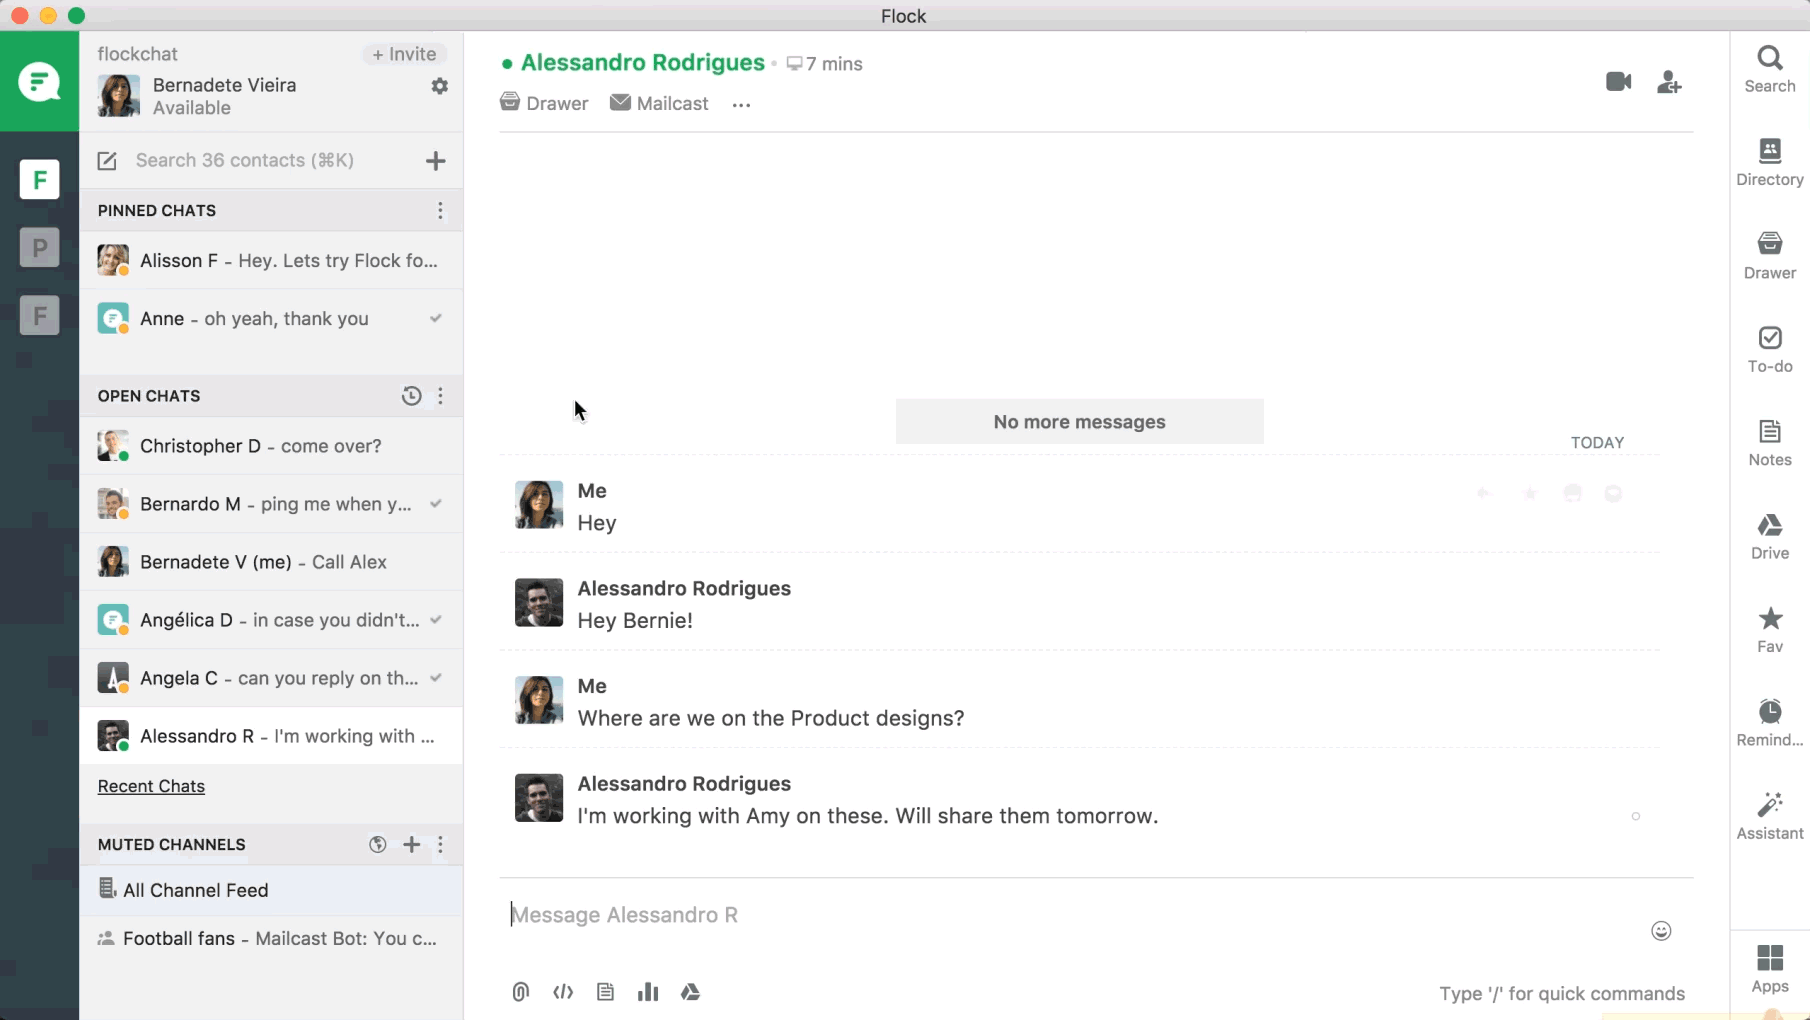Select Alessandro R chat row
Screen dimensions: 1810x1020
271,736
